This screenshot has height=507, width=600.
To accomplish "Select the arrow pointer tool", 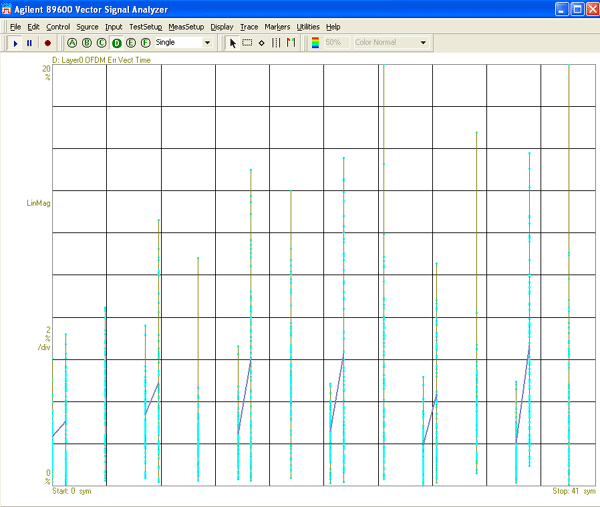I will pyautogui.click(x=233, y=43).
